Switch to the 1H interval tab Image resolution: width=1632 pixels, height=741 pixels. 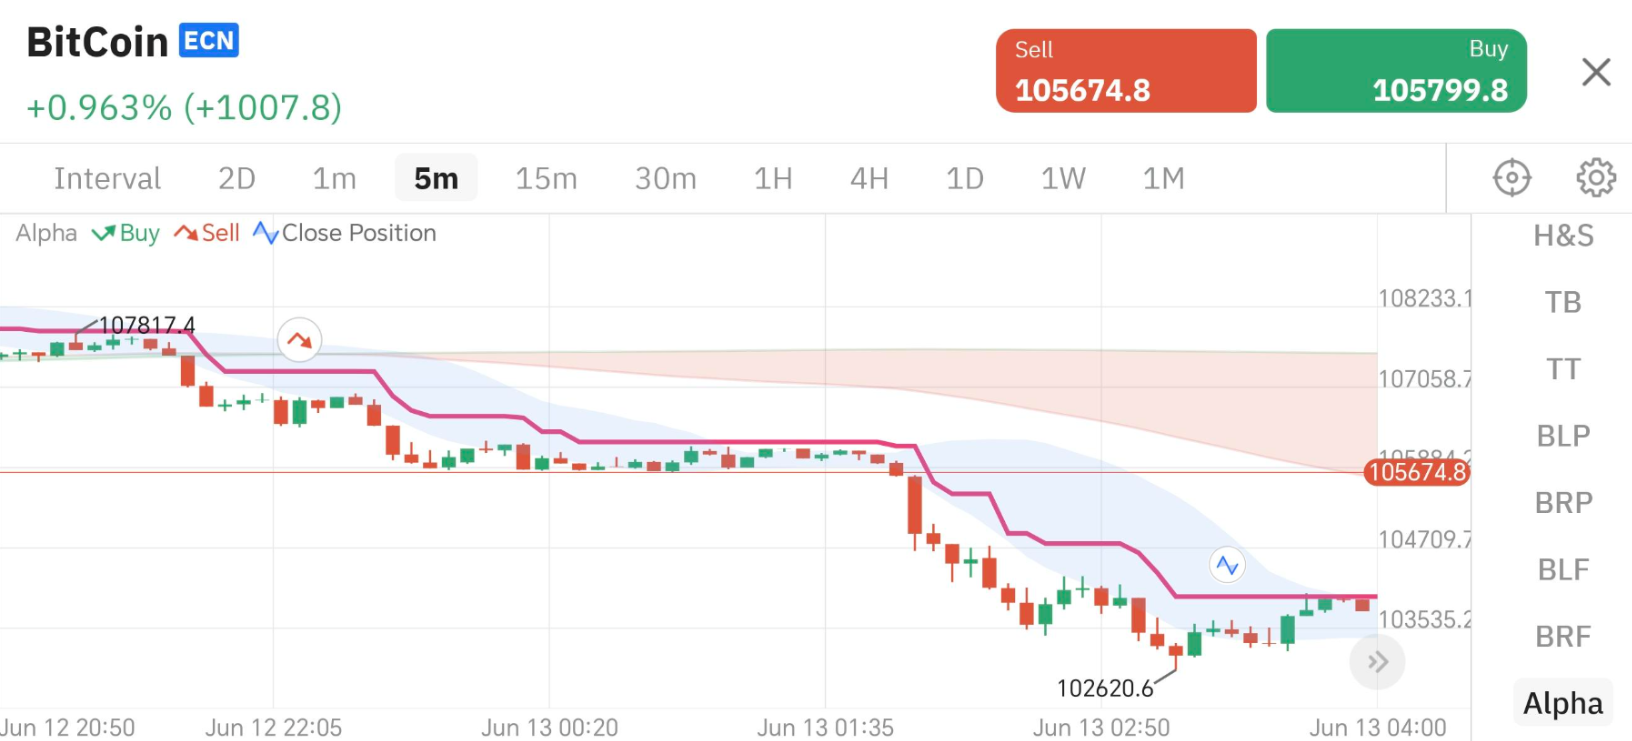(x=773, y=178)
